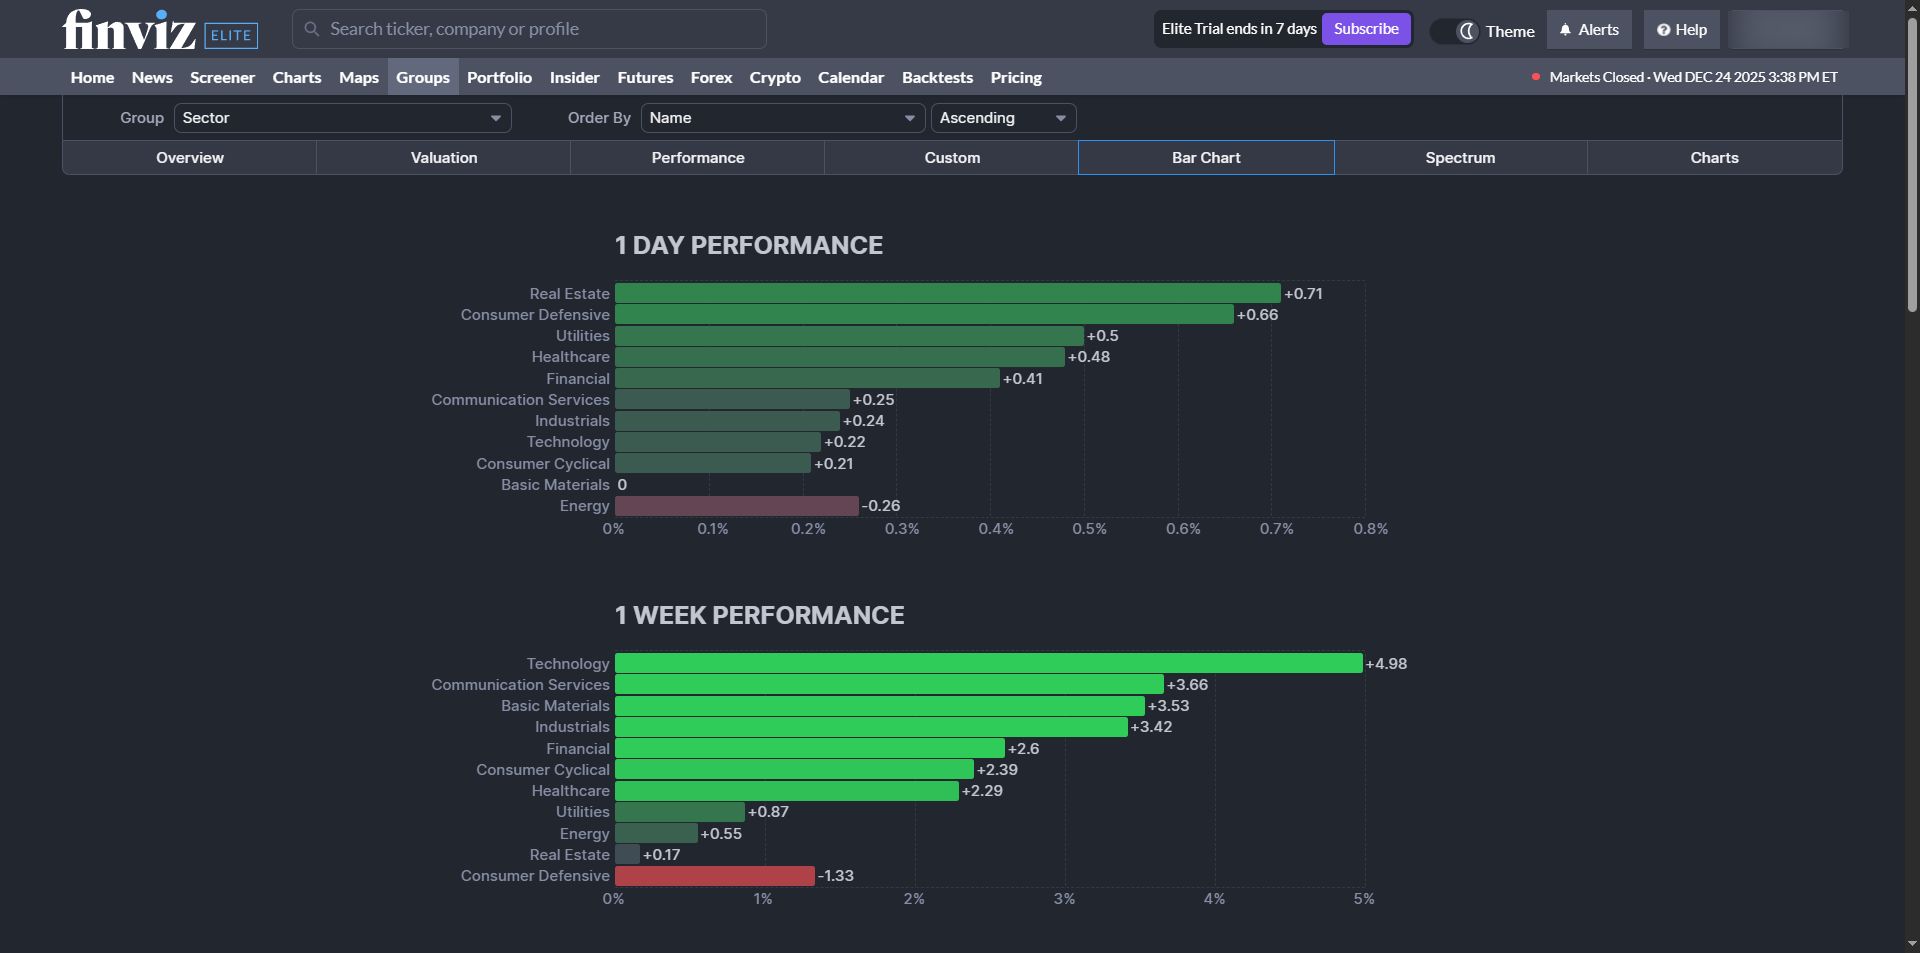Image resolution: width=1920 pixels, height=953 pixels.
Task: Open the Order By Name dropdown
Action: coord(782,118)
